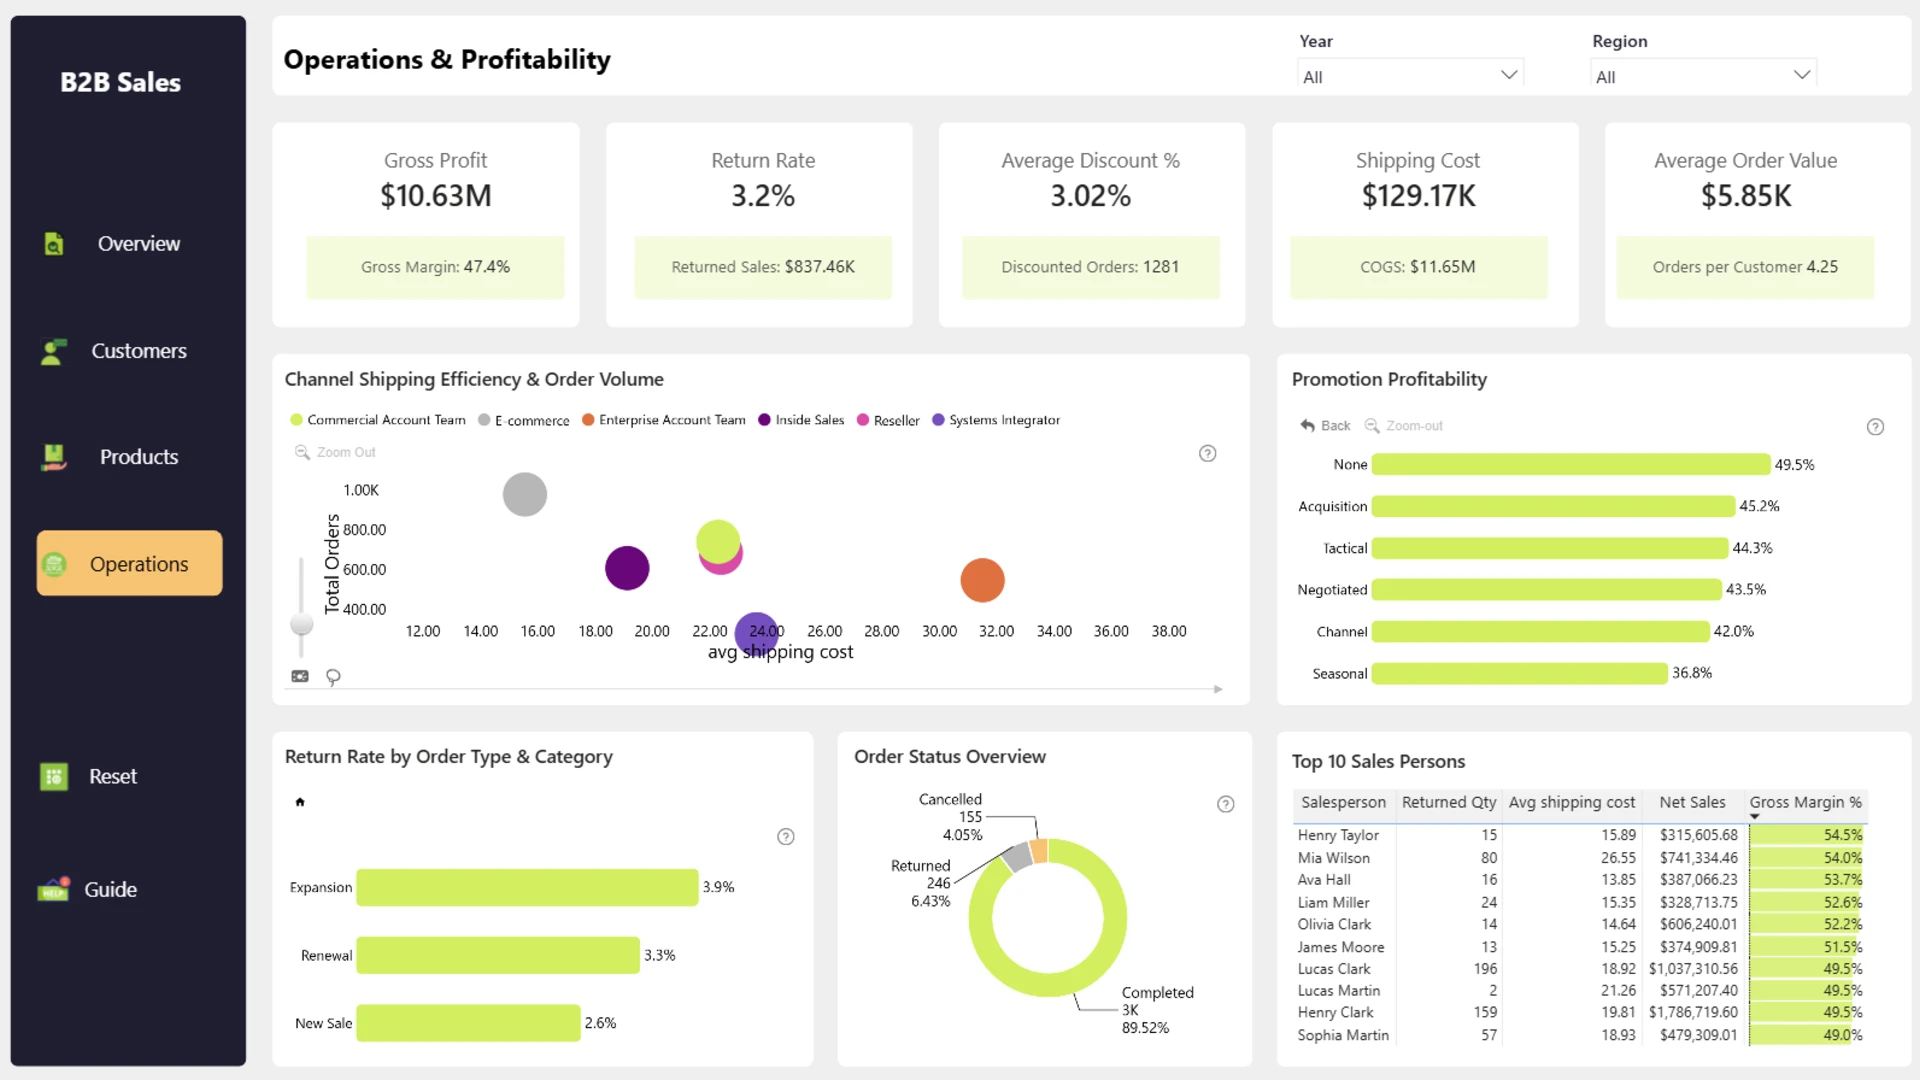Click the Return Rate 3.2% value

pos(763,196)
